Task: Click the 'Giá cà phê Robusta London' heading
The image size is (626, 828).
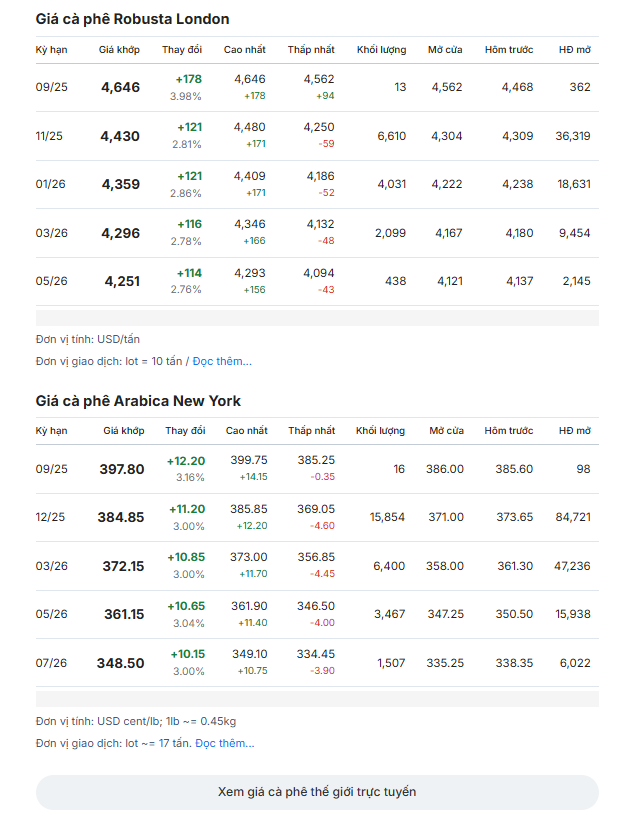Action: pyautogui.click(x=133, y=19)
